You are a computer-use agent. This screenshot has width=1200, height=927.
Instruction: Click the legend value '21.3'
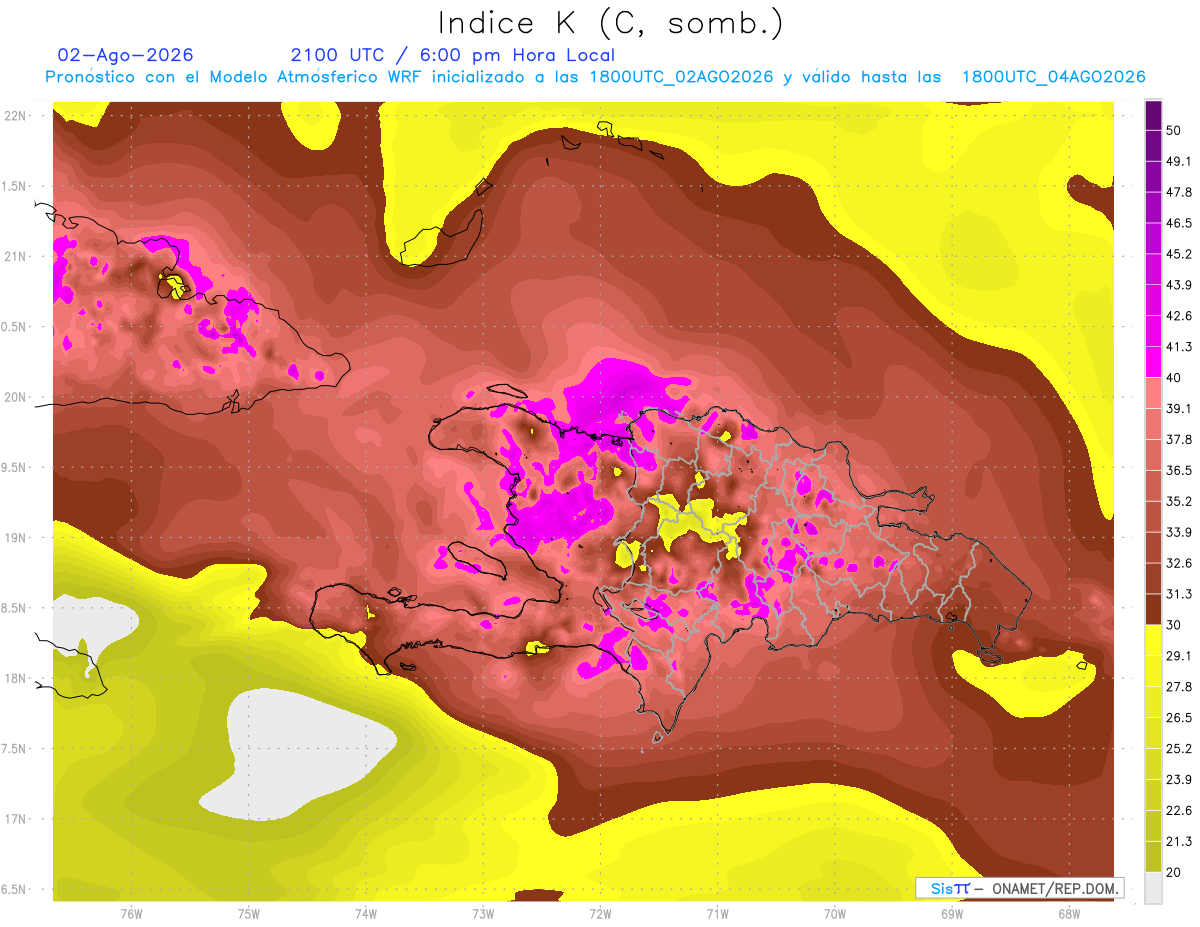pyautogui.click(x=1180, y=841)
